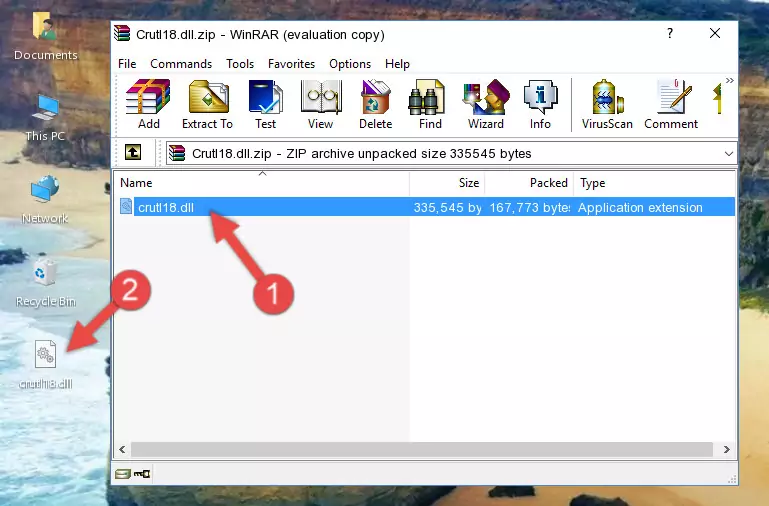Select the Recycle Bin desktop icon
Screen dimensions: 769x506
pos(45,282)
